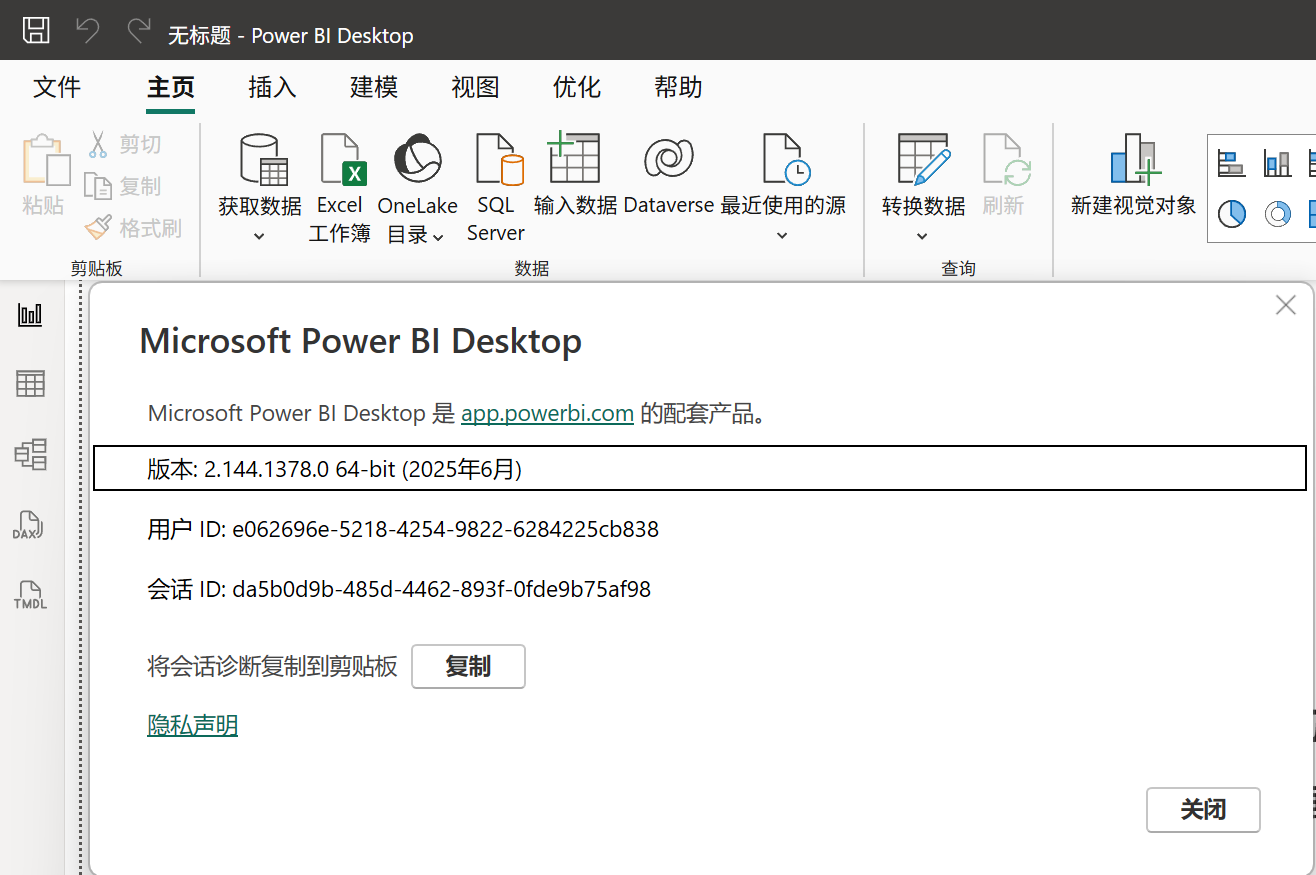1316x875 pixels.
Task: Open the 建模 ribbon tab
Action: tap(374, 87)
